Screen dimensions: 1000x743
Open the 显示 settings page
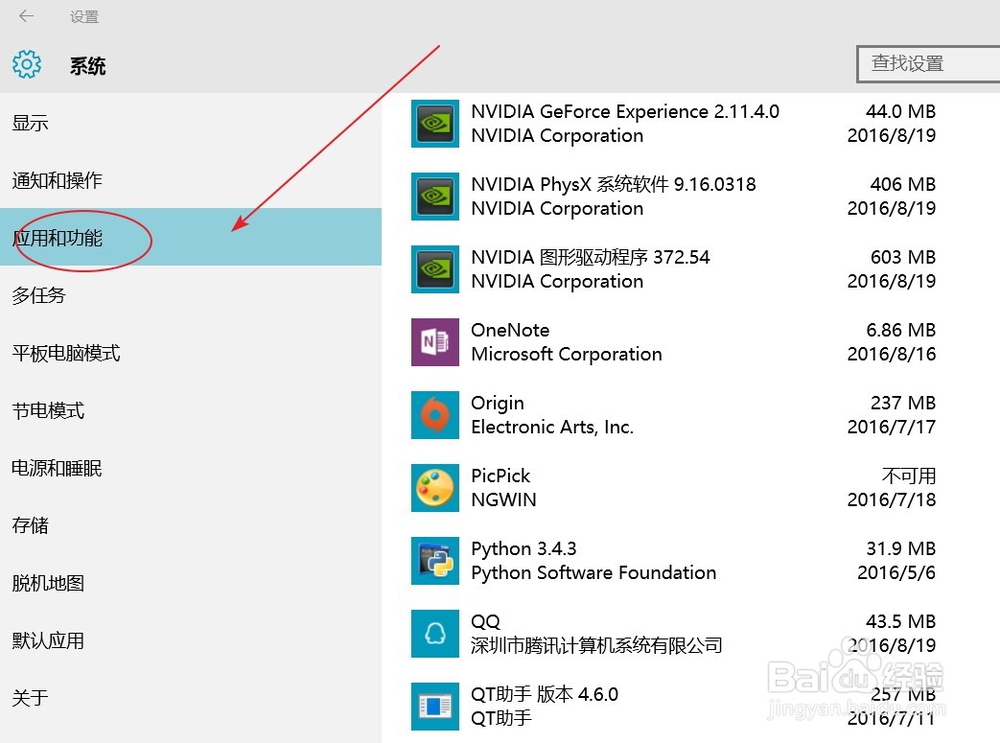click(x=31, y=123)
